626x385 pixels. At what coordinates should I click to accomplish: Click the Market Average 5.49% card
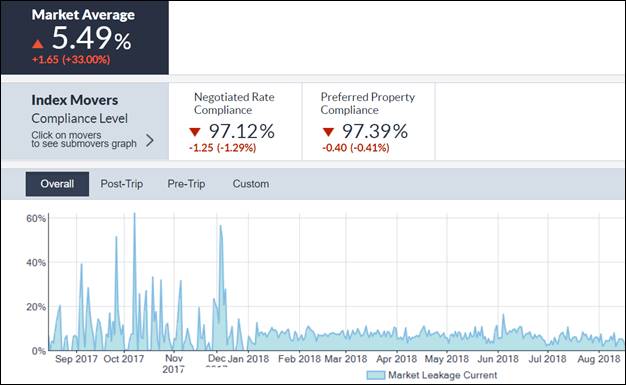(85, 37)
